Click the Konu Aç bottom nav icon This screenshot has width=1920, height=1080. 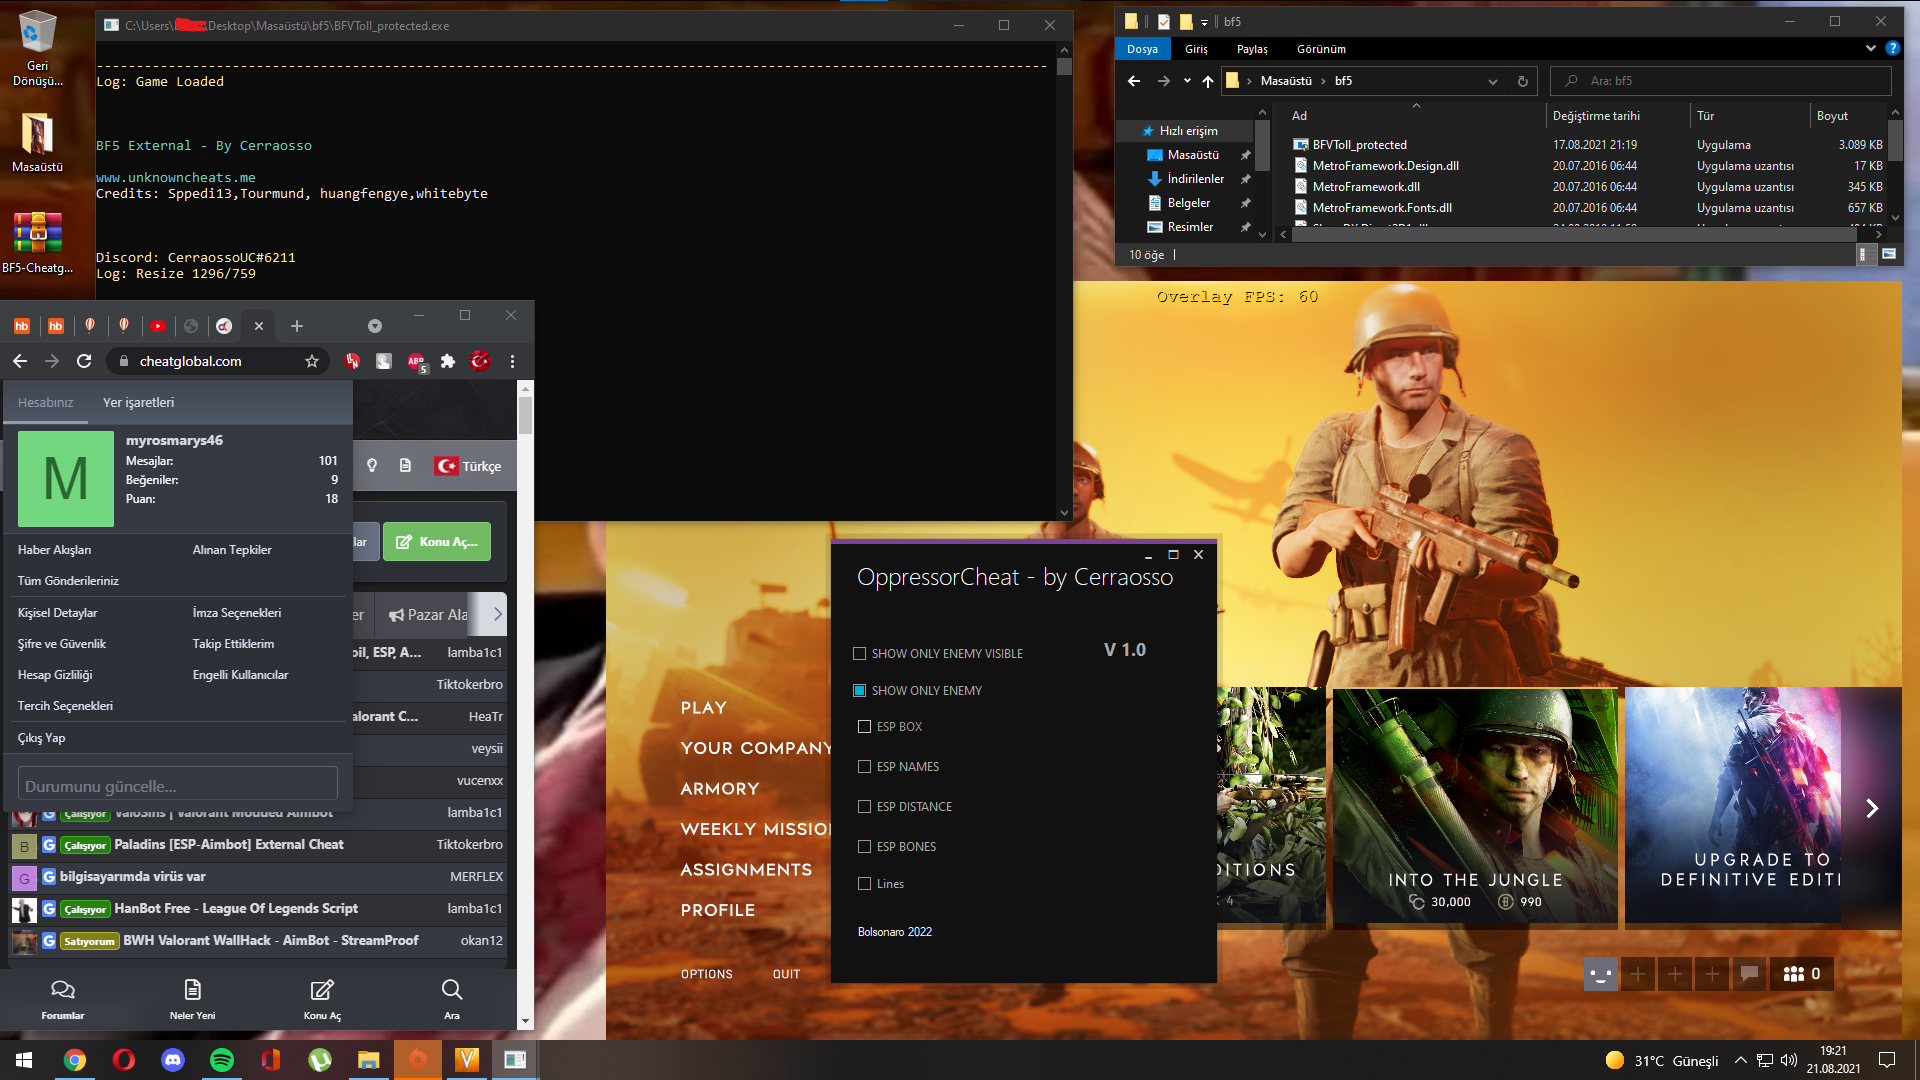[322, 999]
